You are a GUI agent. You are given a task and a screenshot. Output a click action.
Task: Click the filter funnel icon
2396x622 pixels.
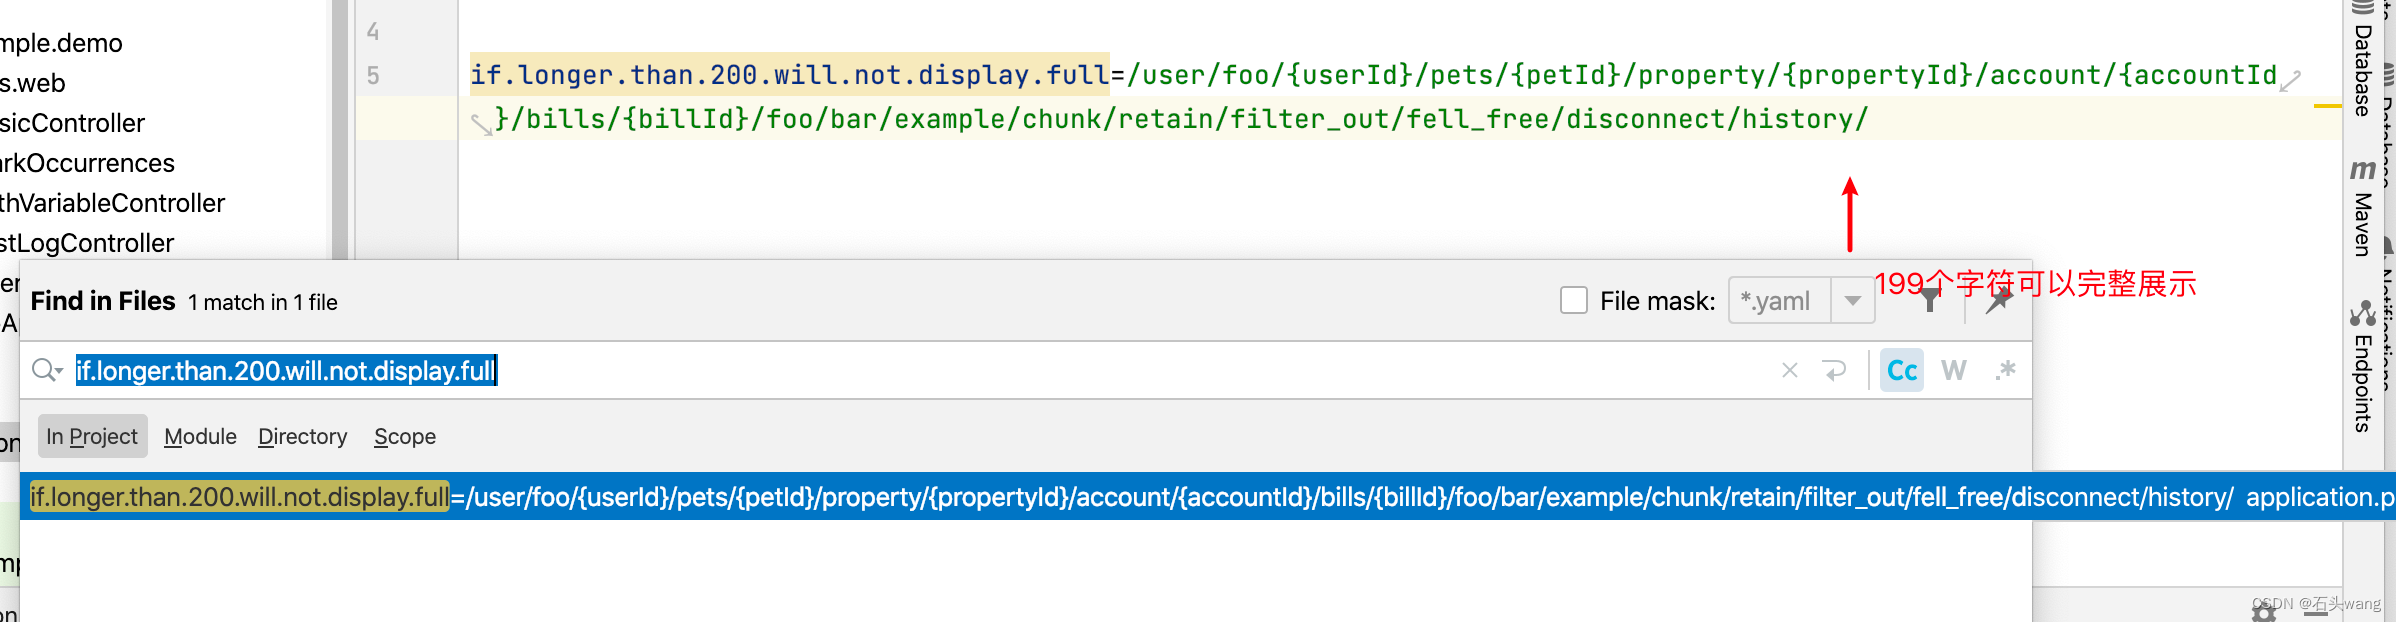(x=1930, y=300)
